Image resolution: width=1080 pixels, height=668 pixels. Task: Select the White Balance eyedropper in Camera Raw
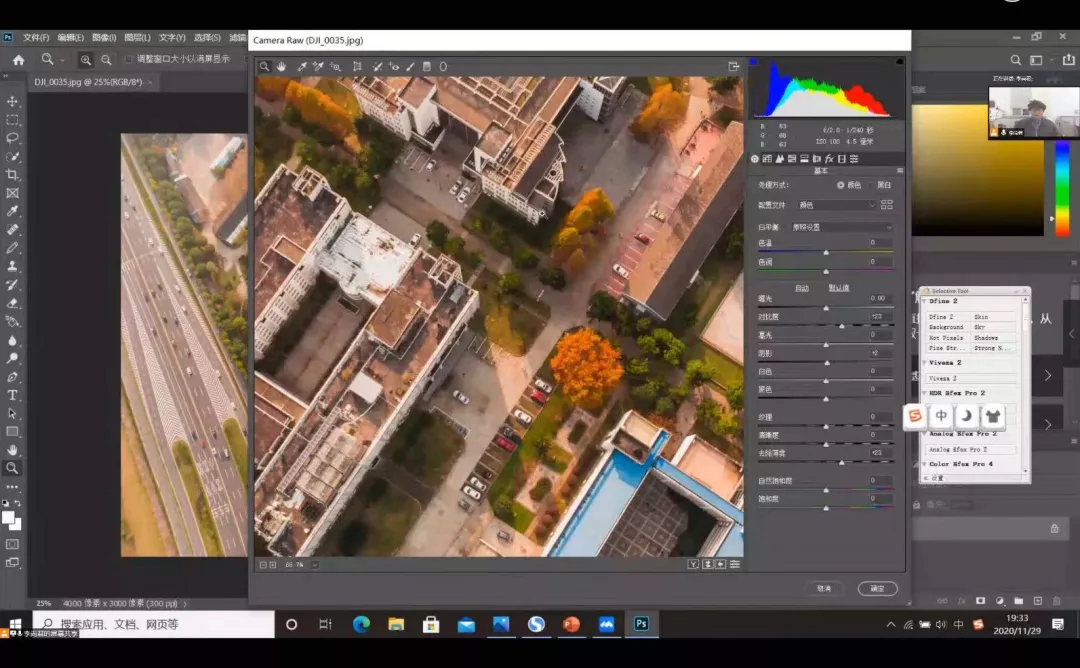[x=301, y=67]
